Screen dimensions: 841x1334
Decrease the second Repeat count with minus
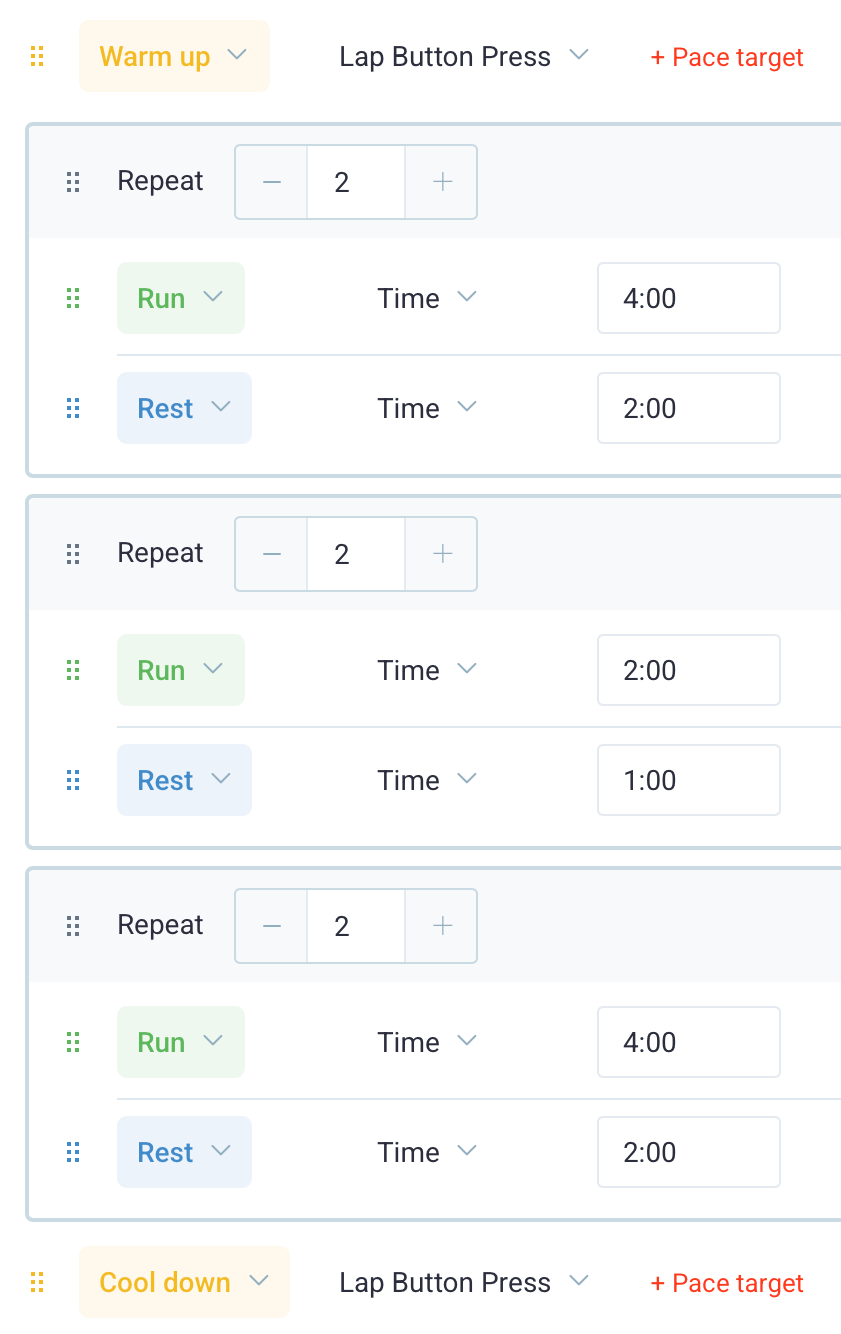click(271, 554)
